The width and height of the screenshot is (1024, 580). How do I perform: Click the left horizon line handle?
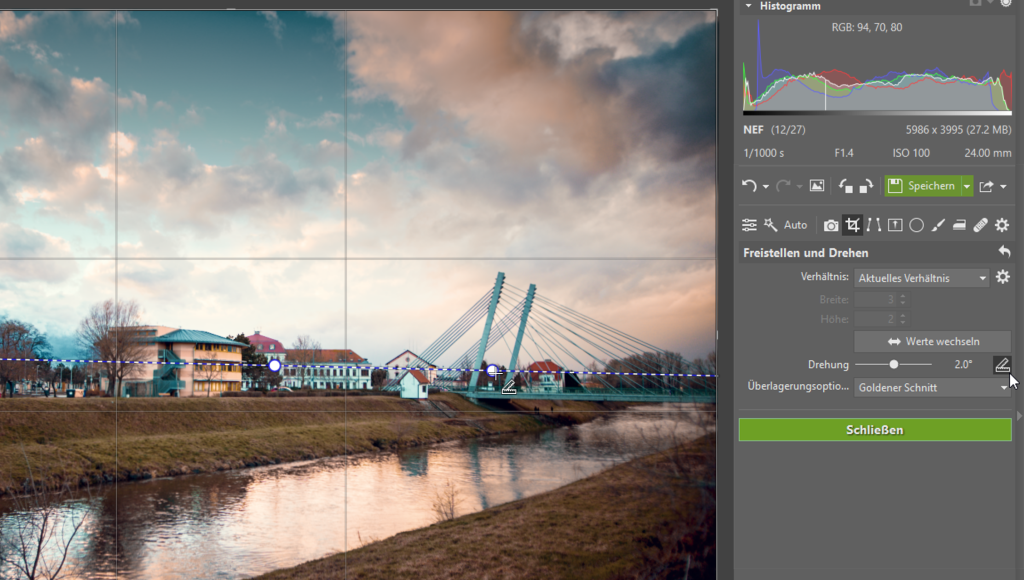275,365
